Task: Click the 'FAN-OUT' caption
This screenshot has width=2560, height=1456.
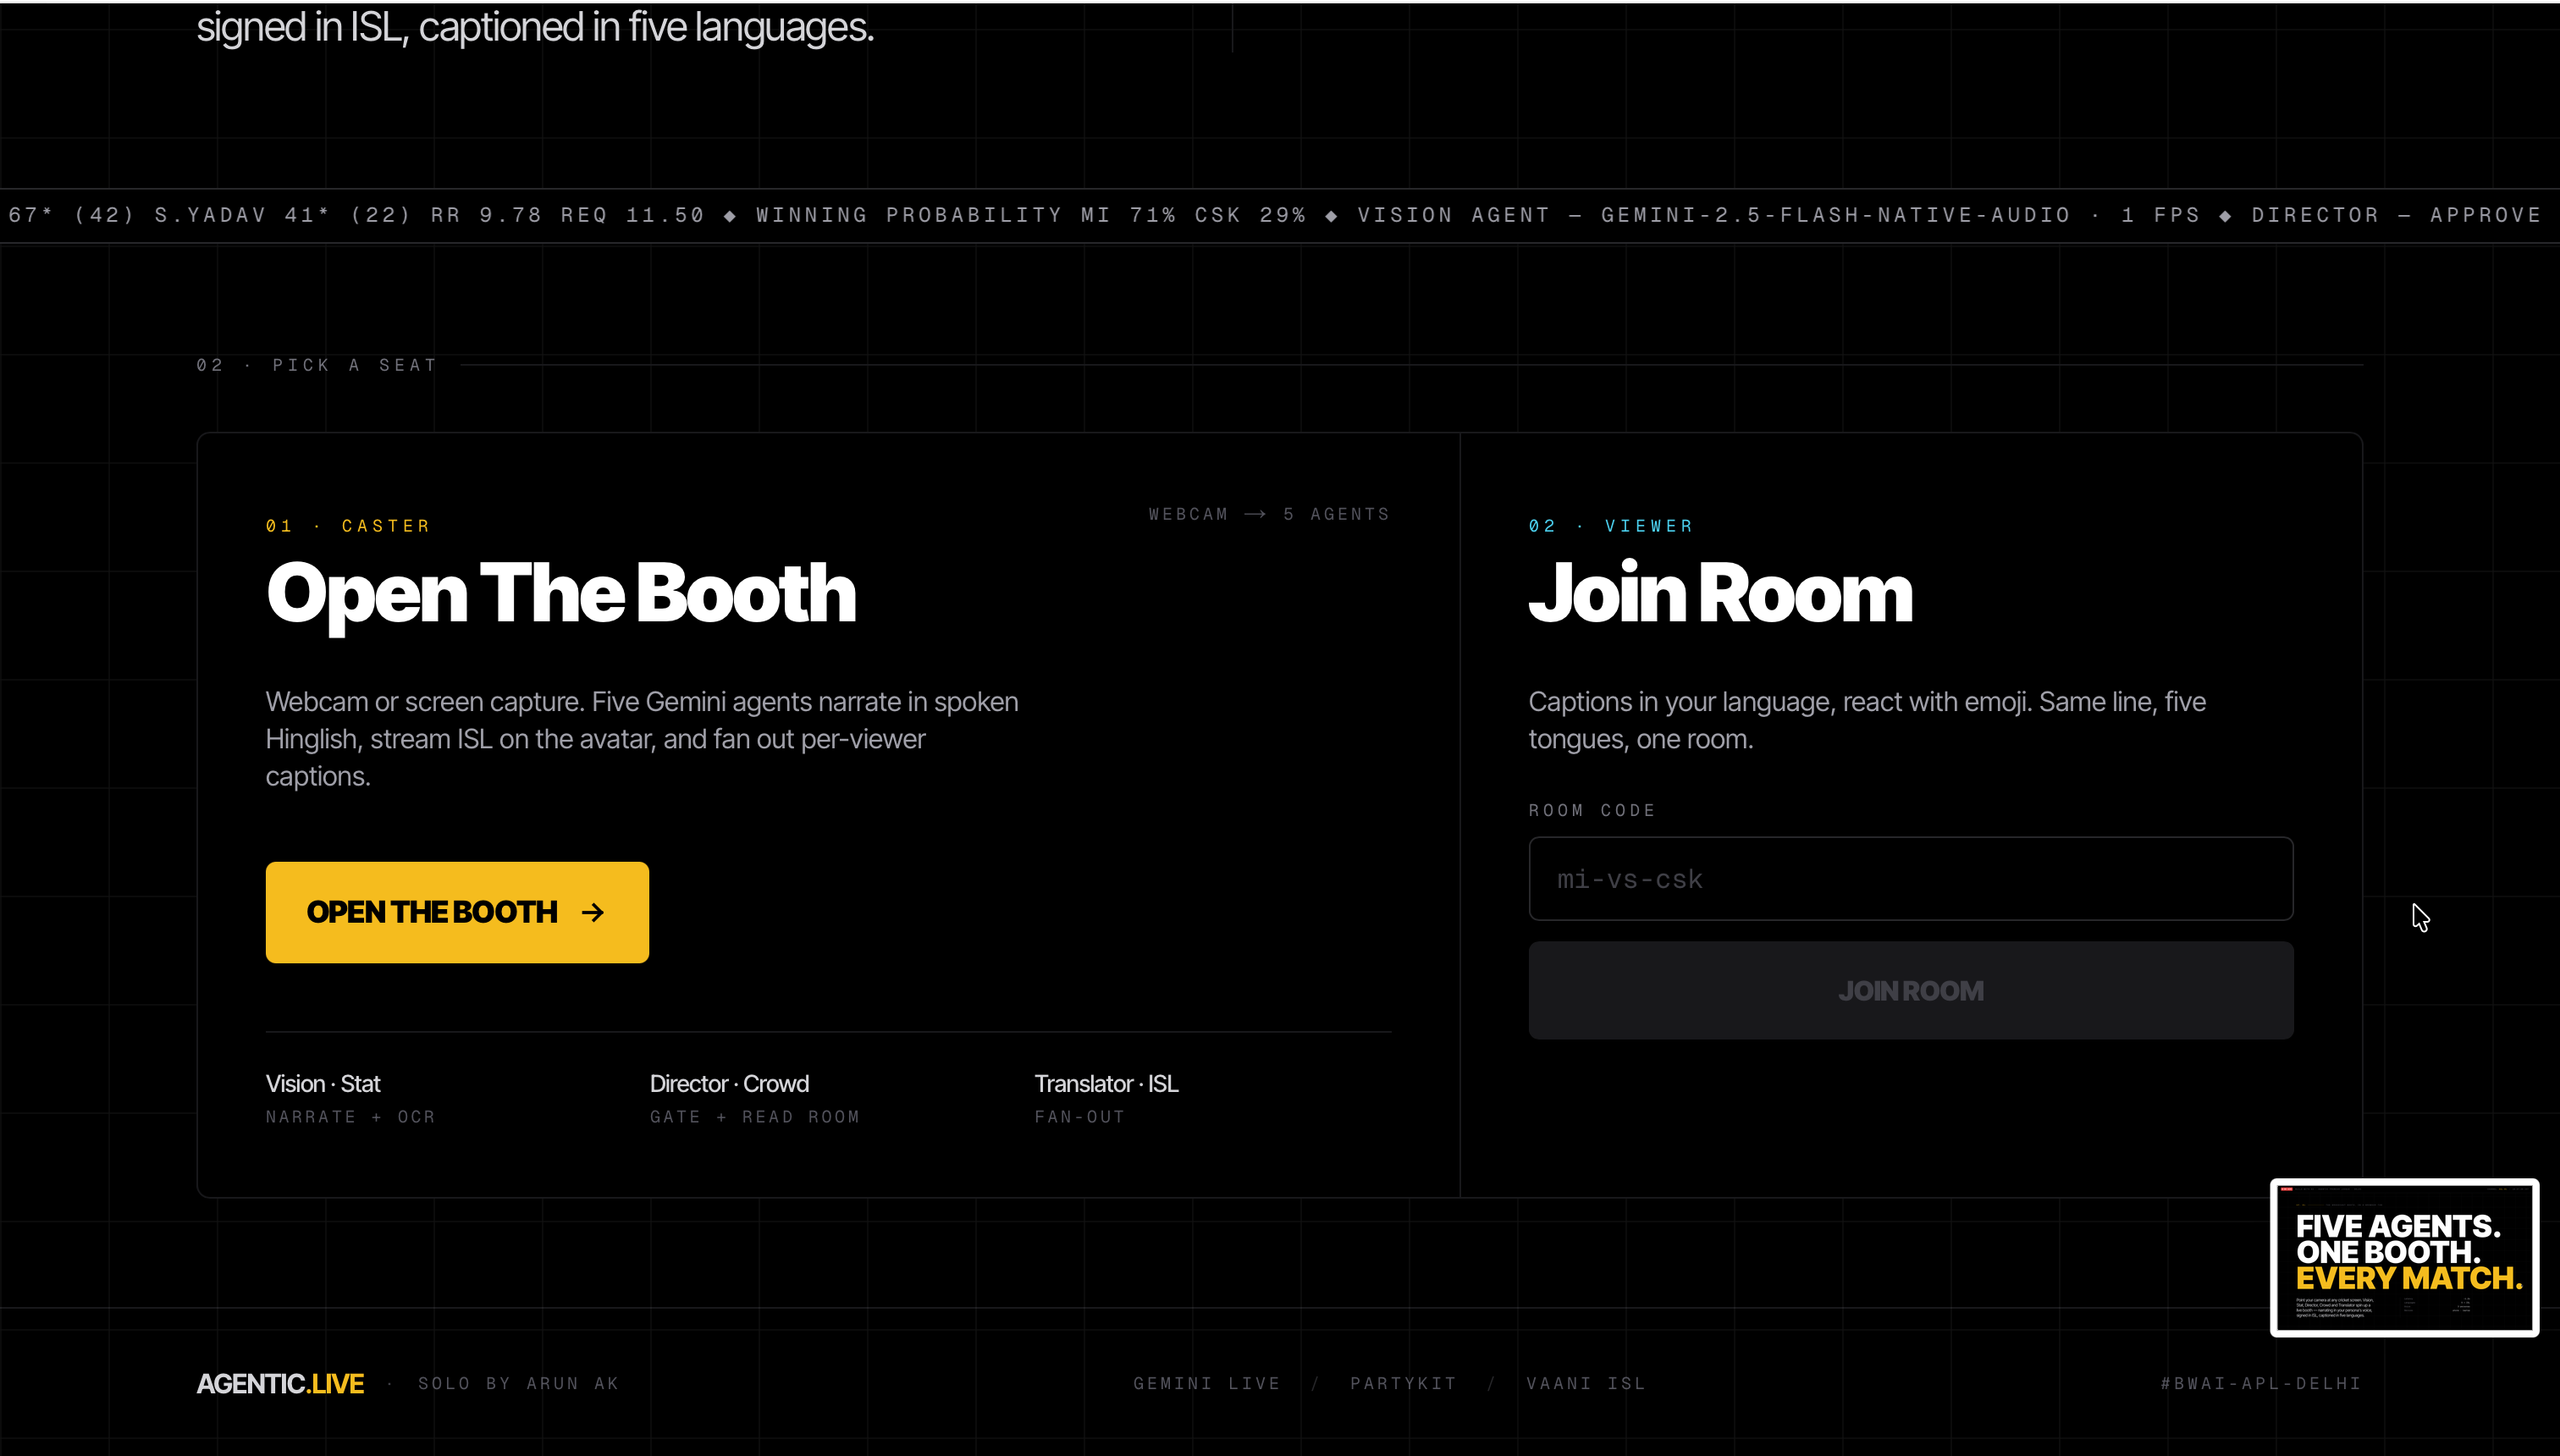Action: click(1080, 1117)
